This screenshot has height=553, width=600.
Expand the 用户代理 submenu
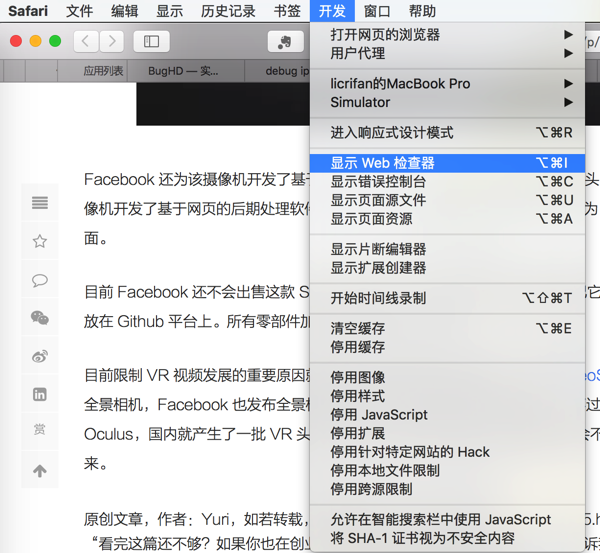tap(447, 54)
